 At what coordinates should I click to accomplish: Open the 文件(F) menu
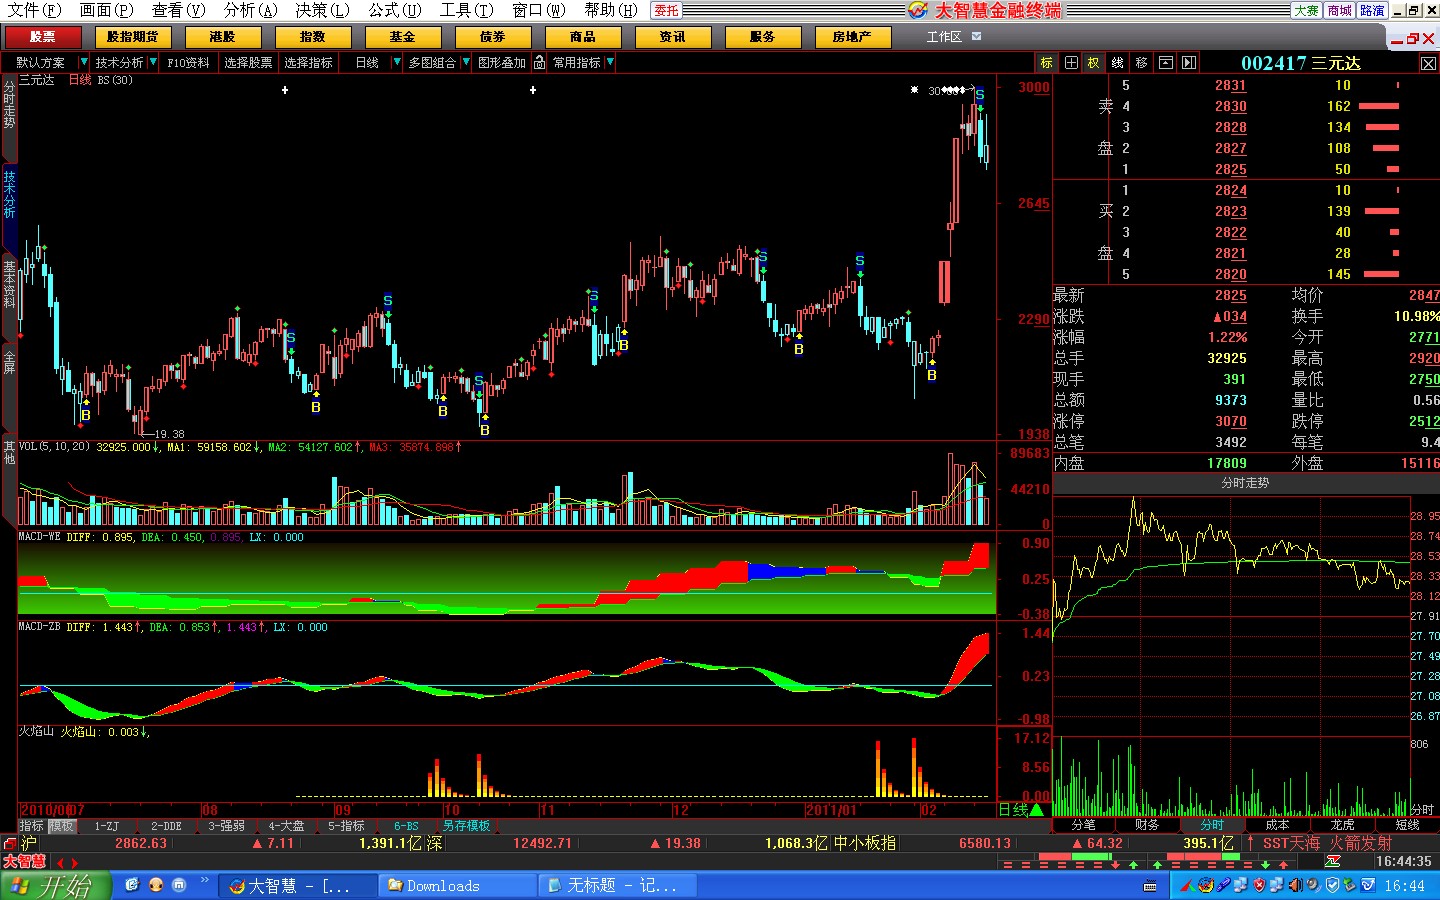coord(35,10)
